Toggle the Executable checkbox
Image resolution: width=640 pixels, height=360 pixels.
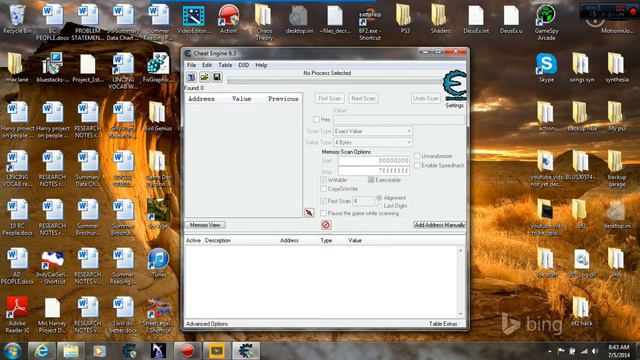(371, 180)
